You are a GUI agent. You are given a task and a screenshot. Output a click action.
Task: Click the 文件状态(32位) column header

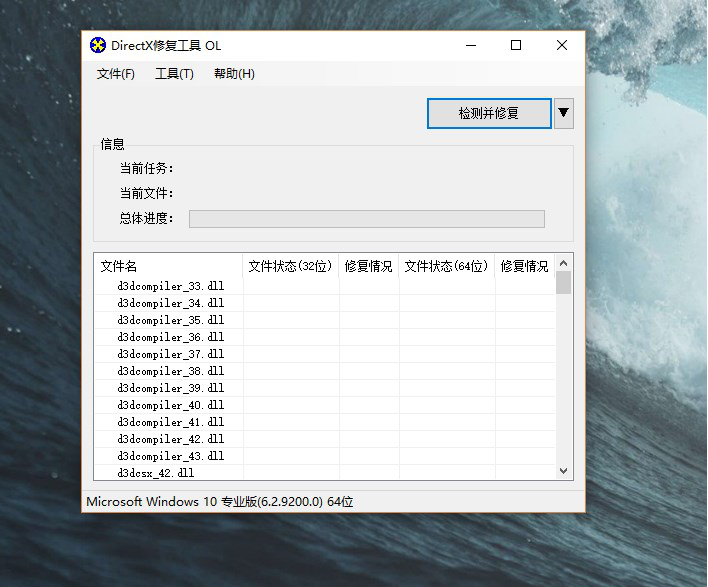[x=290, y=266]
